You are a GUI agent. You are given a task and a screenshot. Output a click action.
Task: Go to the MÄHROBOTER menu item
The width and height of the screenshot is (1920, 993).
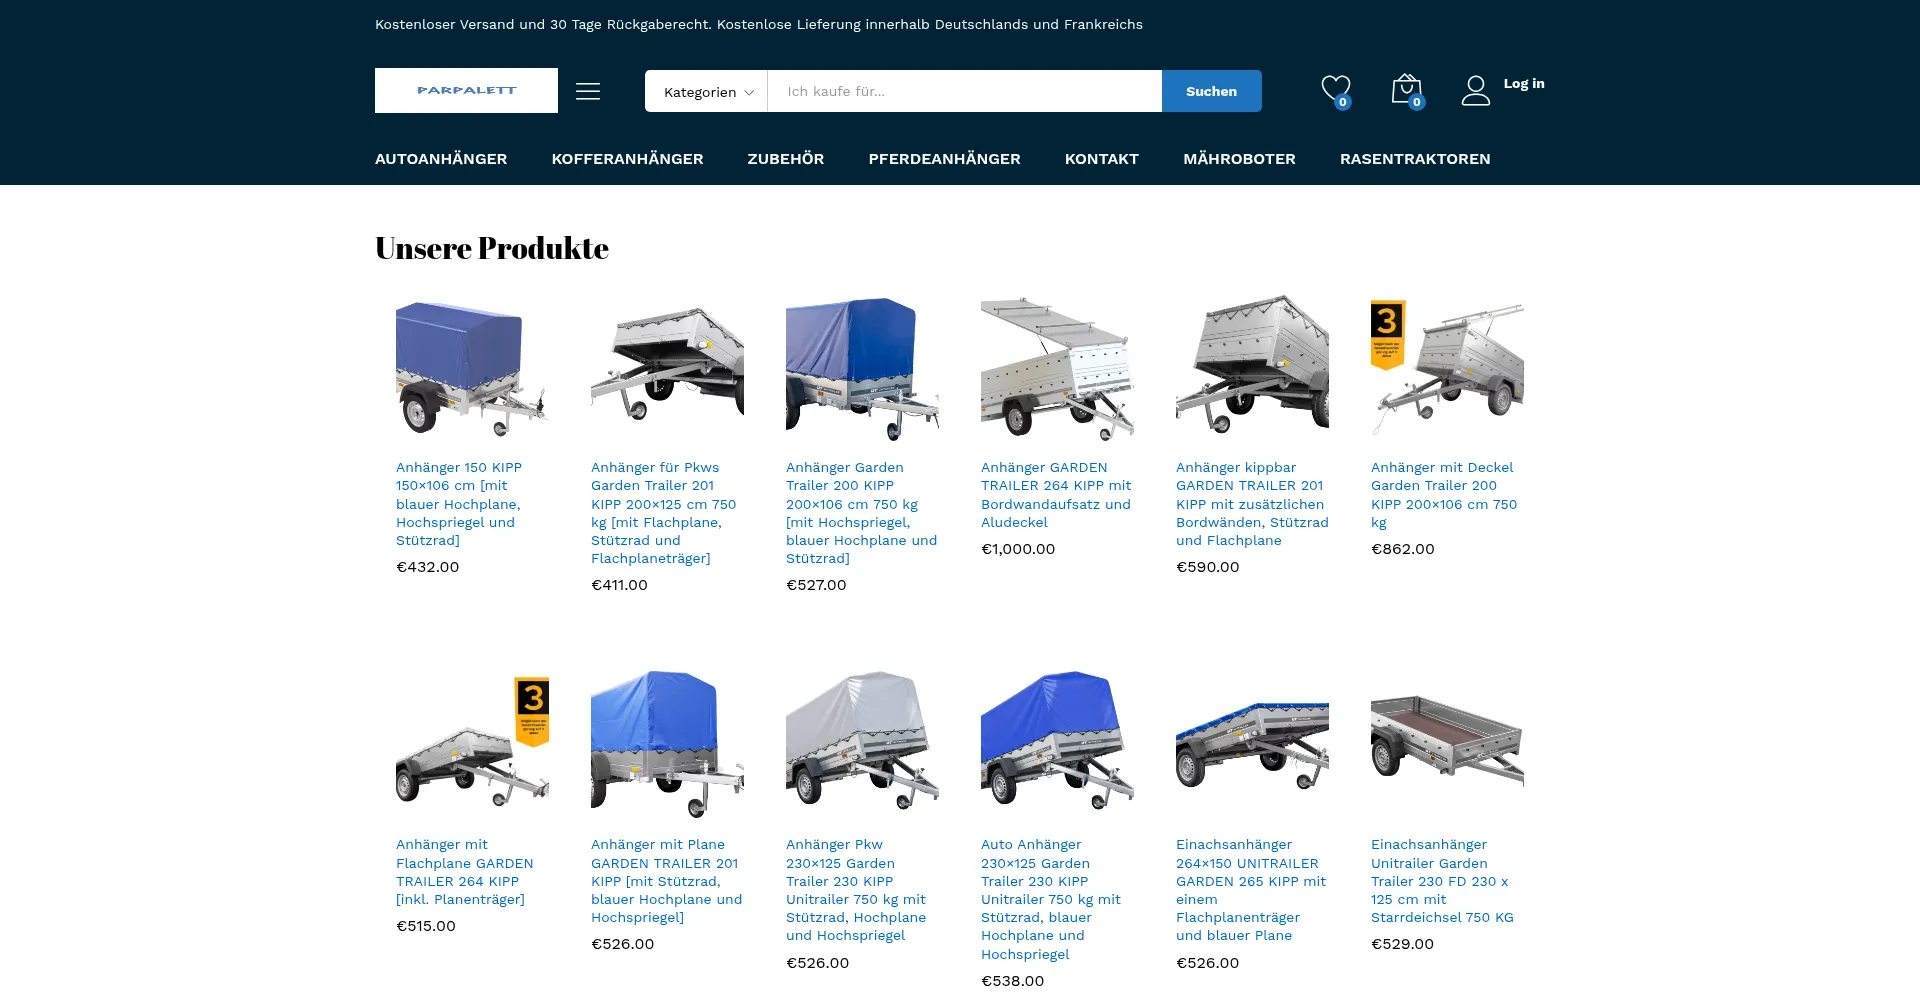coord(1239,159)
